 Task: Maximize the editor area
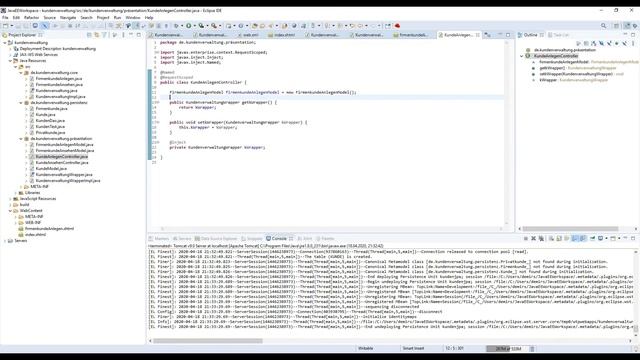coord(508,35)
